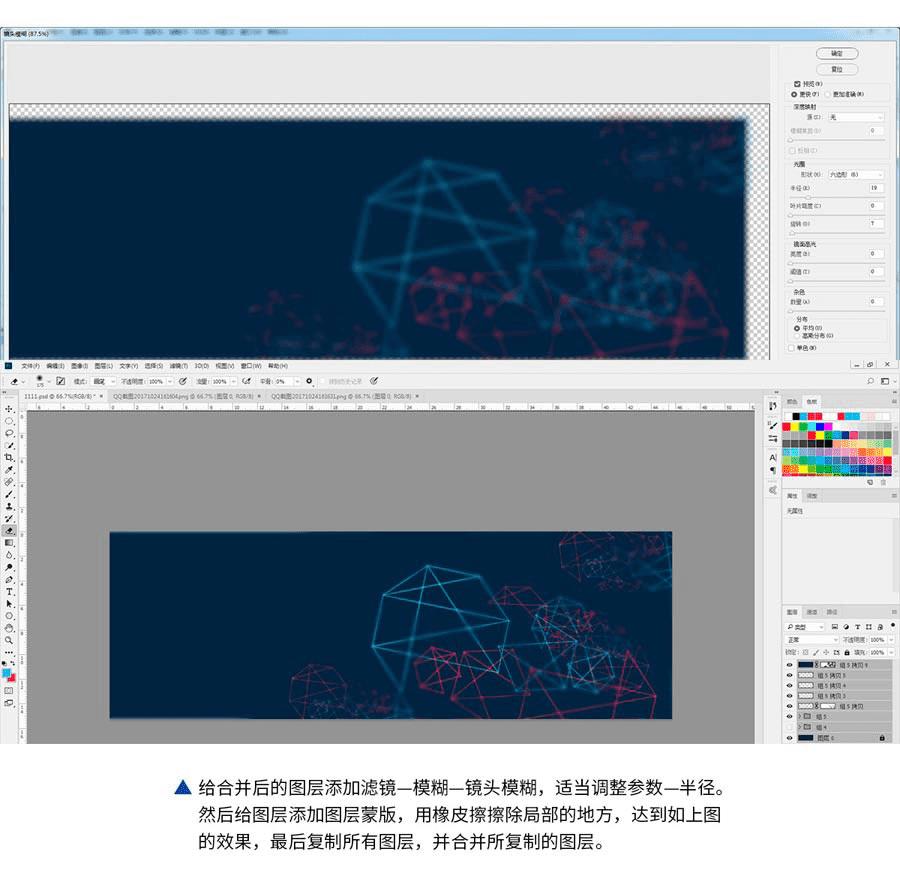The image size is (900, 881).
Task: Select the Zoom magnifier tool
Action: [x=9, y=640]
